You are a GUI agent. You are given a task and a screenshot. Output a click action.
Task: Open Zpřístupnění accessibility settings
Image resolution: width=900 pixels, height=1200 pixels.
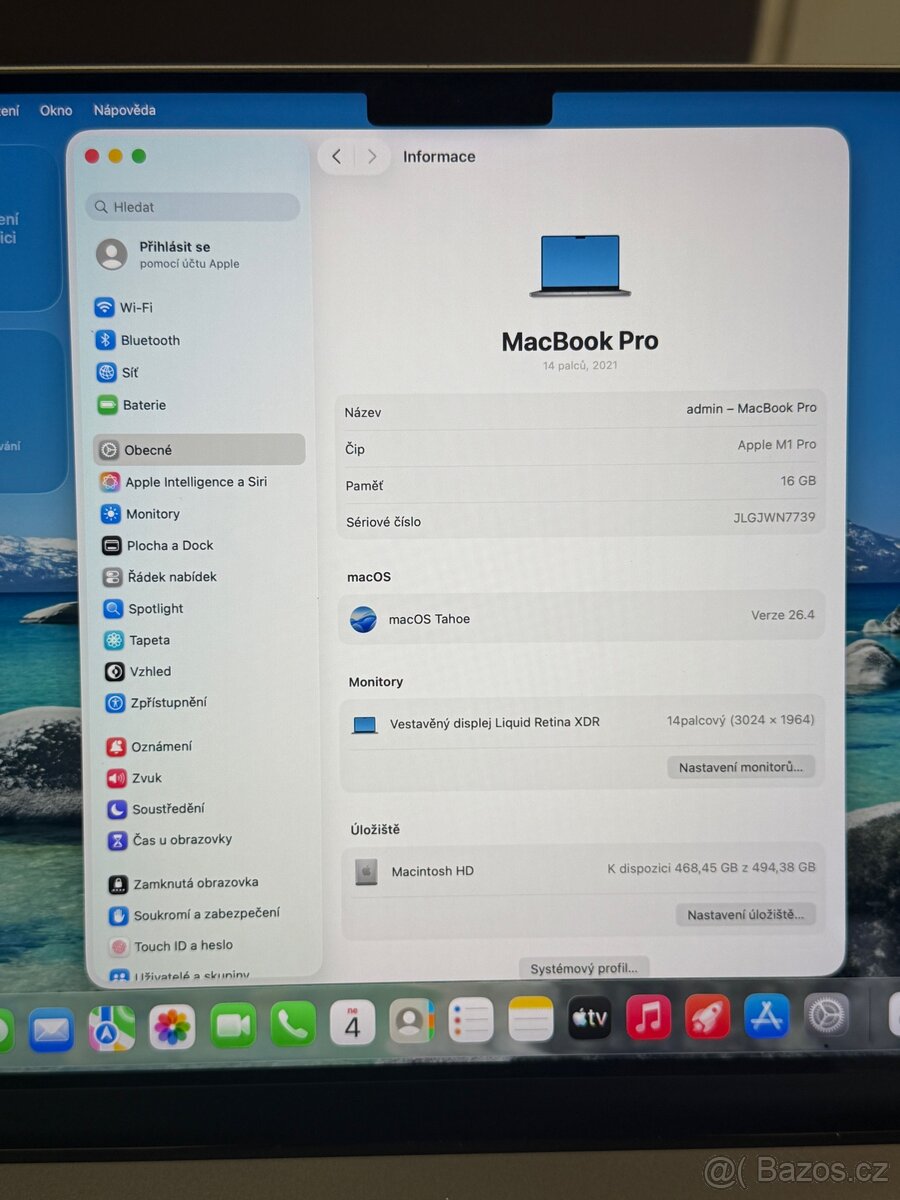pos(157,703)
